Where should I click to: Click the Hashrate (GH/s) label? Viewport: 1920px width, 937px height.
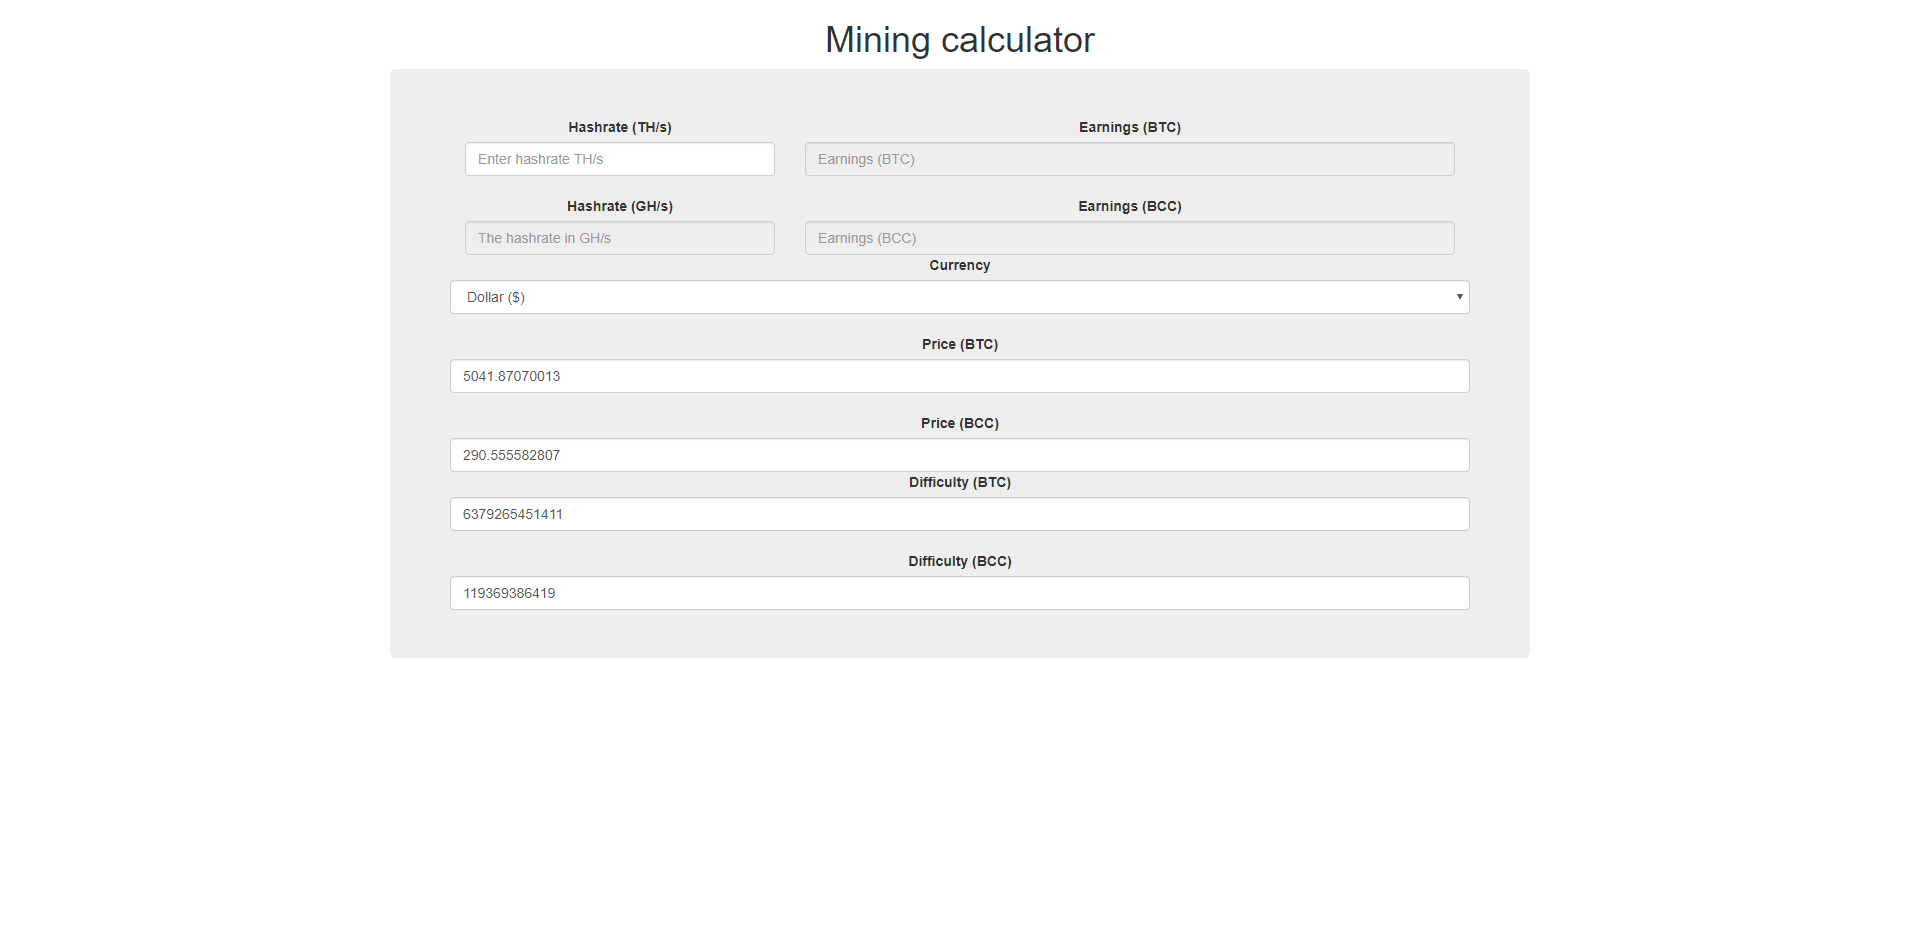coord(620,206)
